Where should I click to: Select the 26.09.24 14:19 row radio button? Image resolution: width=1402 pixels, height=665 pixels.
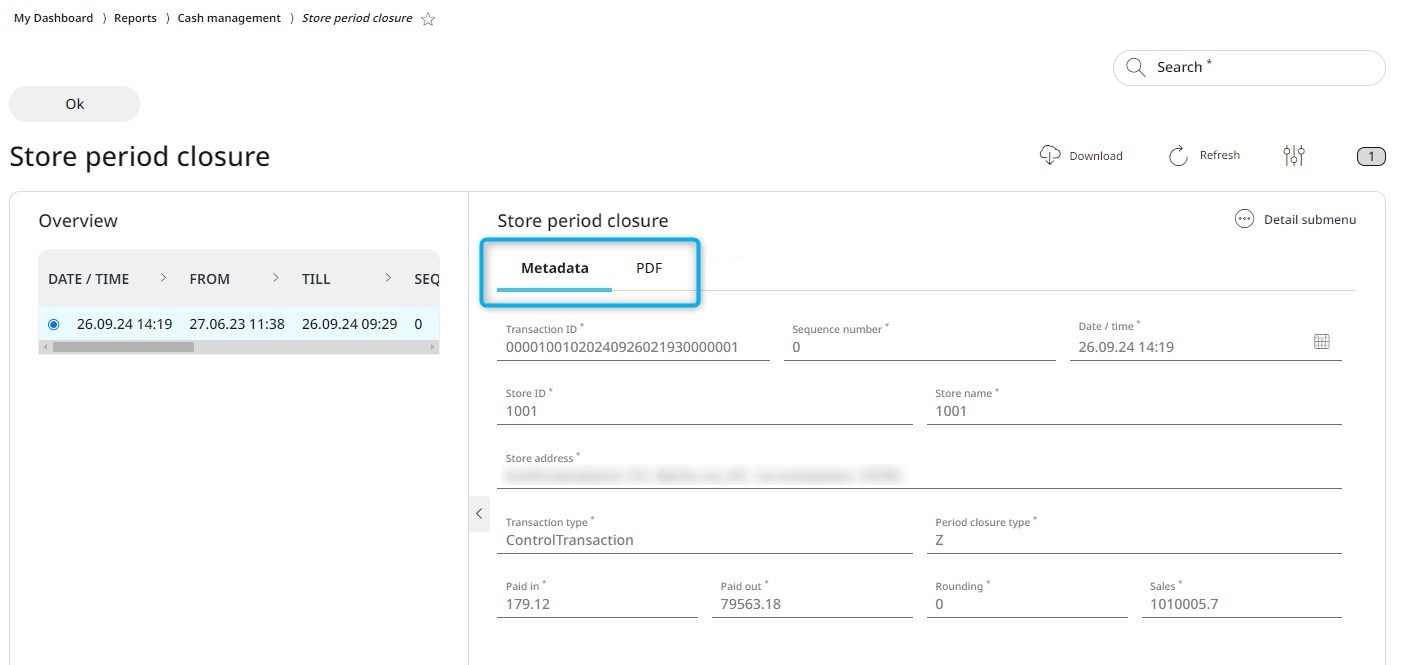[54, 324]
